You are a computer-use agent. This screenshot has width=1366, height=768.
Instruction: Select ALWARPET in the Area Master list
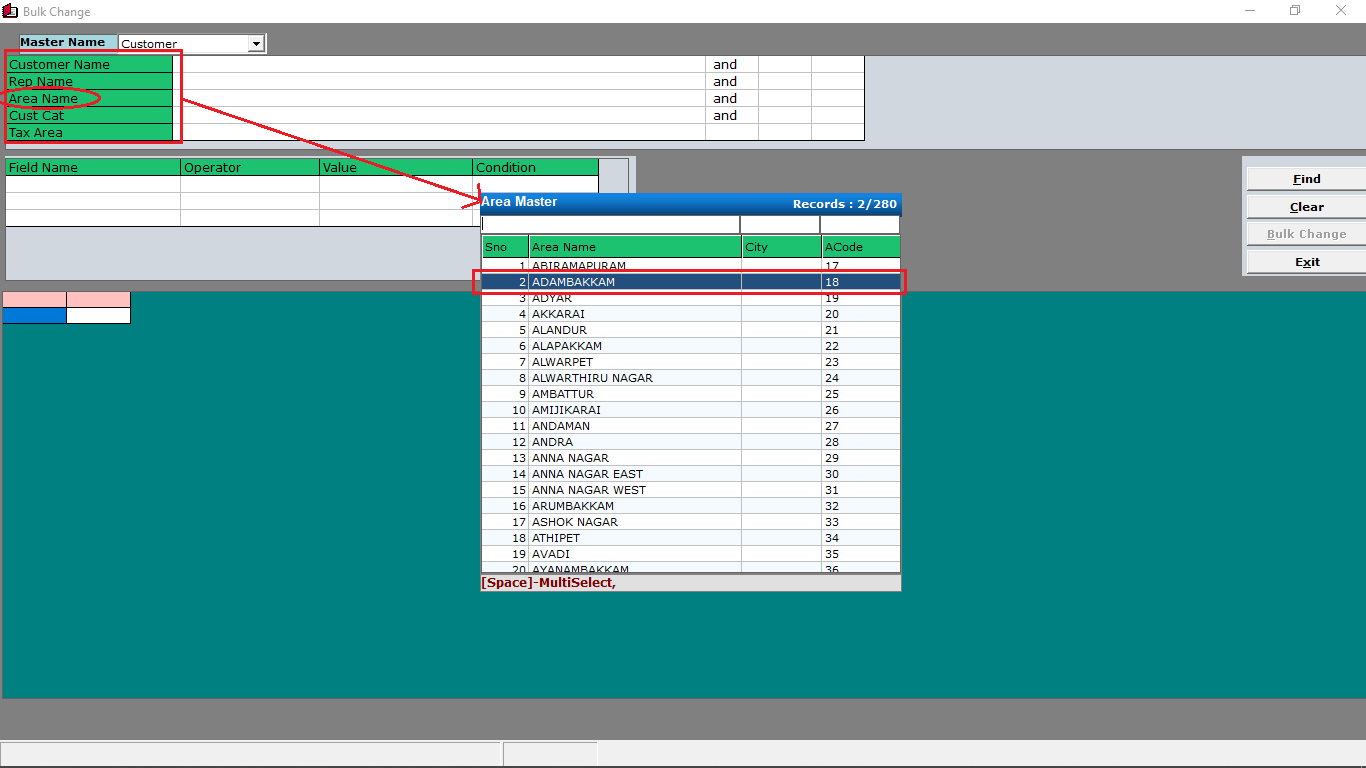tap(691, 362)
